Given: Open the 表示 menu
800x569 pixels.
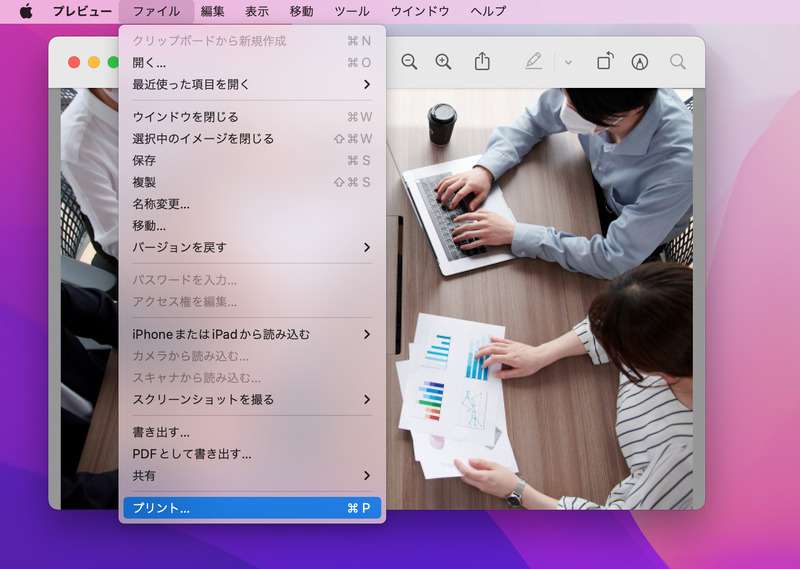Looking at the screenshot, I should tap(257, 11).
